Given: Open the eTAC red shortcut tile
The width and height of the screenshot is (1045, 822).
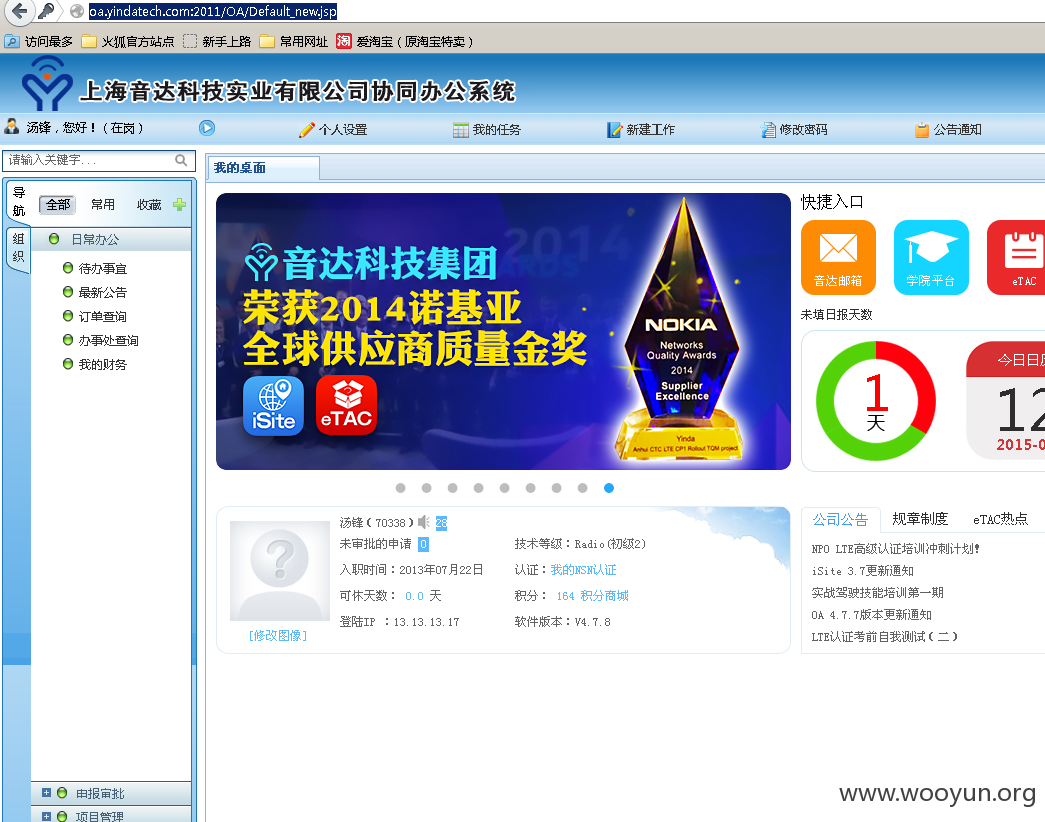Looking at the screenshot, I should [x=1016, y=257].
